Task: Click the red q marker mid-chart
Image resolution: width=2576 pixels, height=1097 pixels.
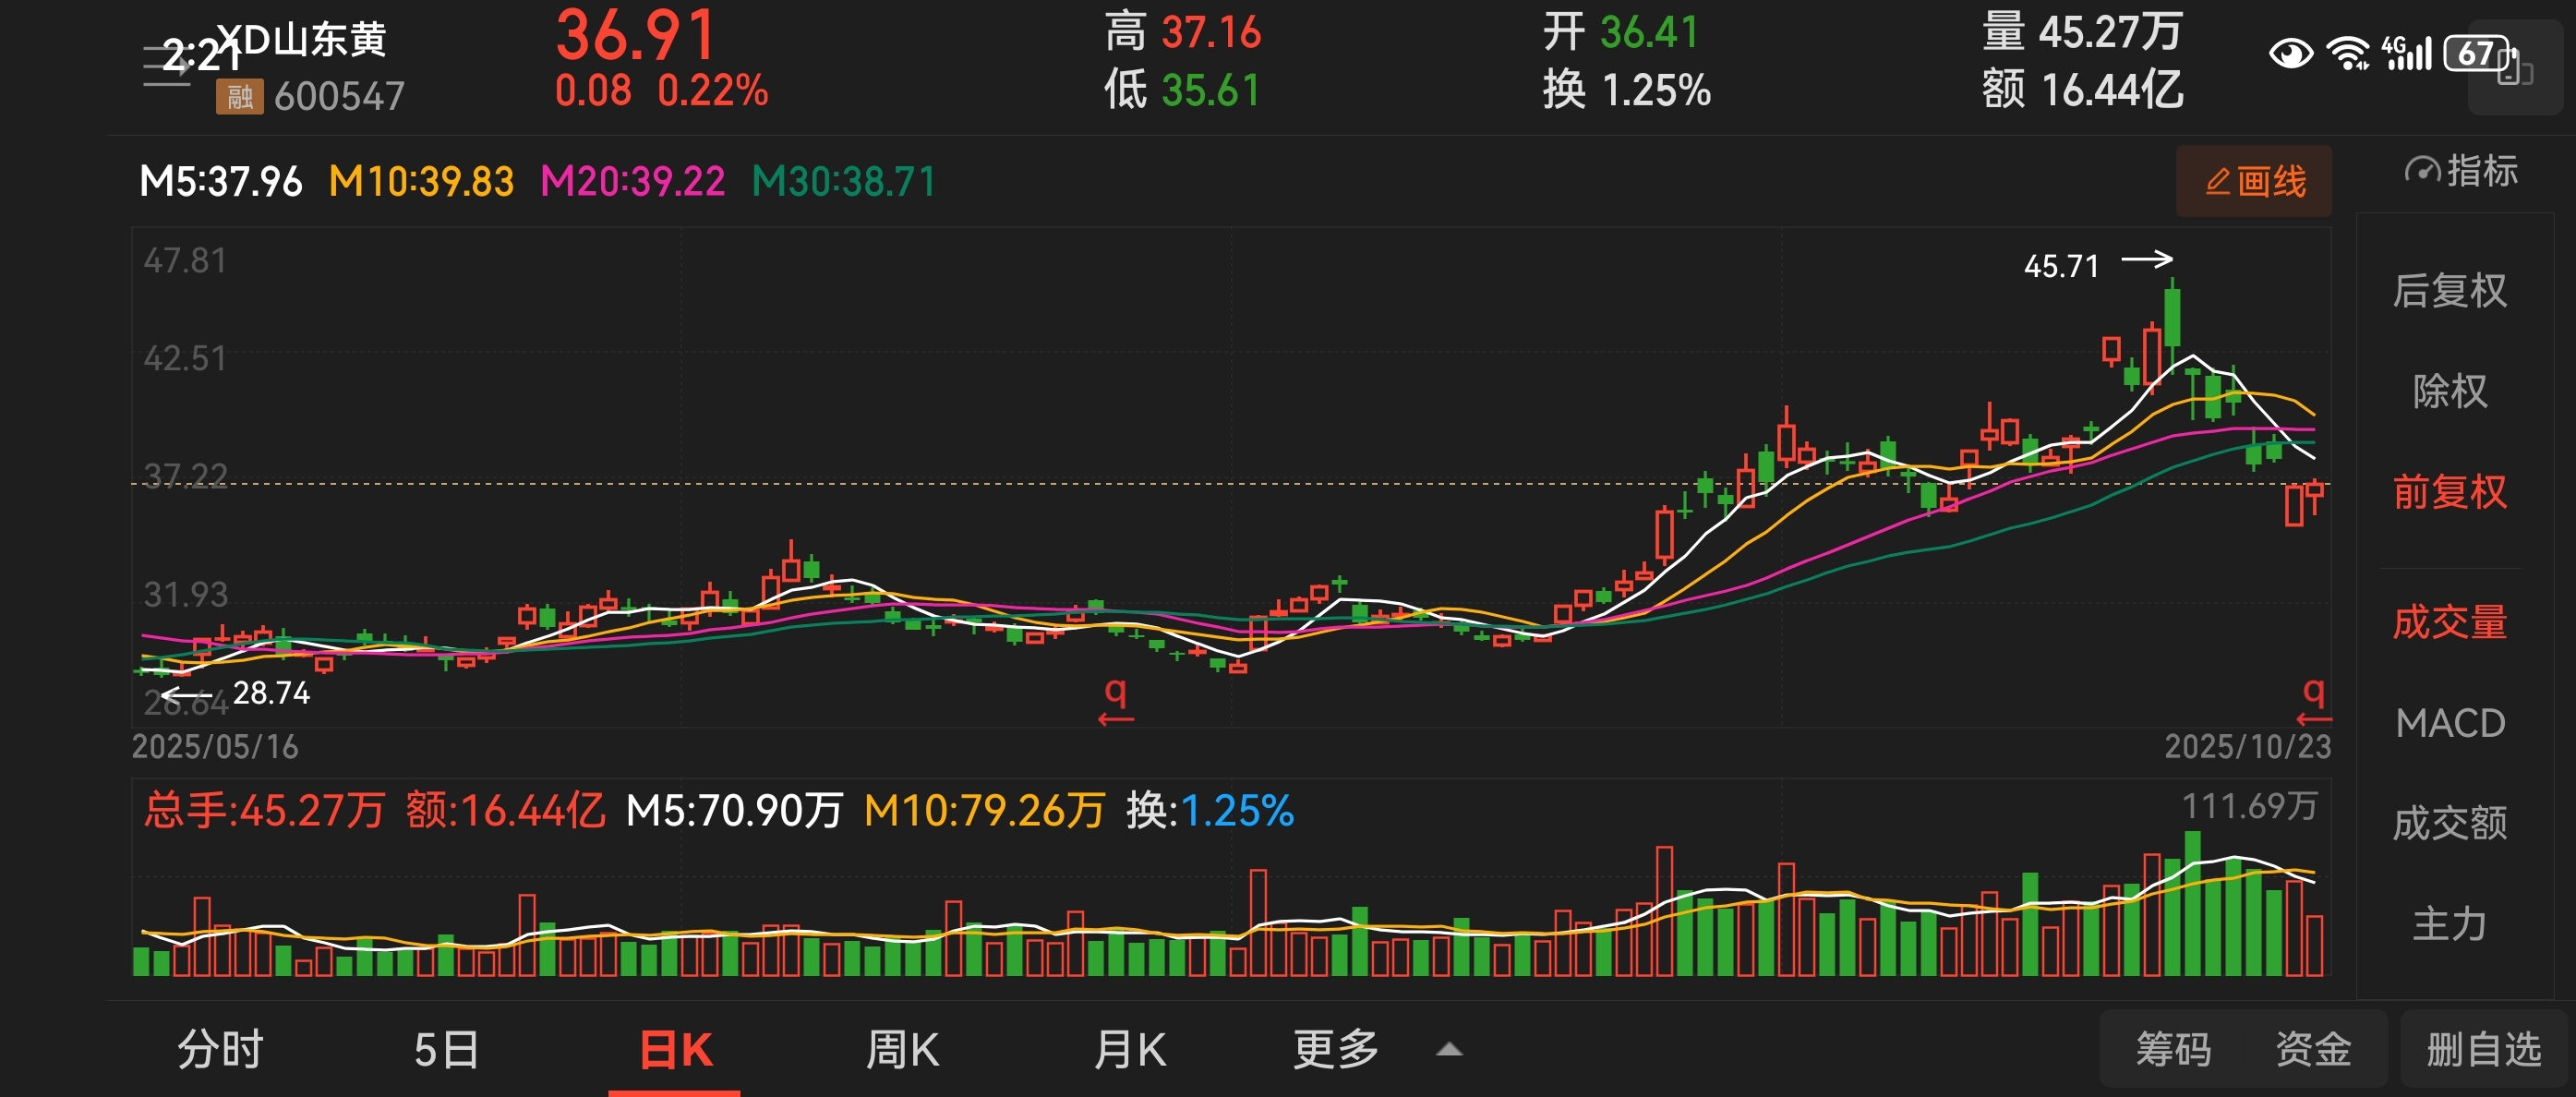Action: click(1115, 691)
